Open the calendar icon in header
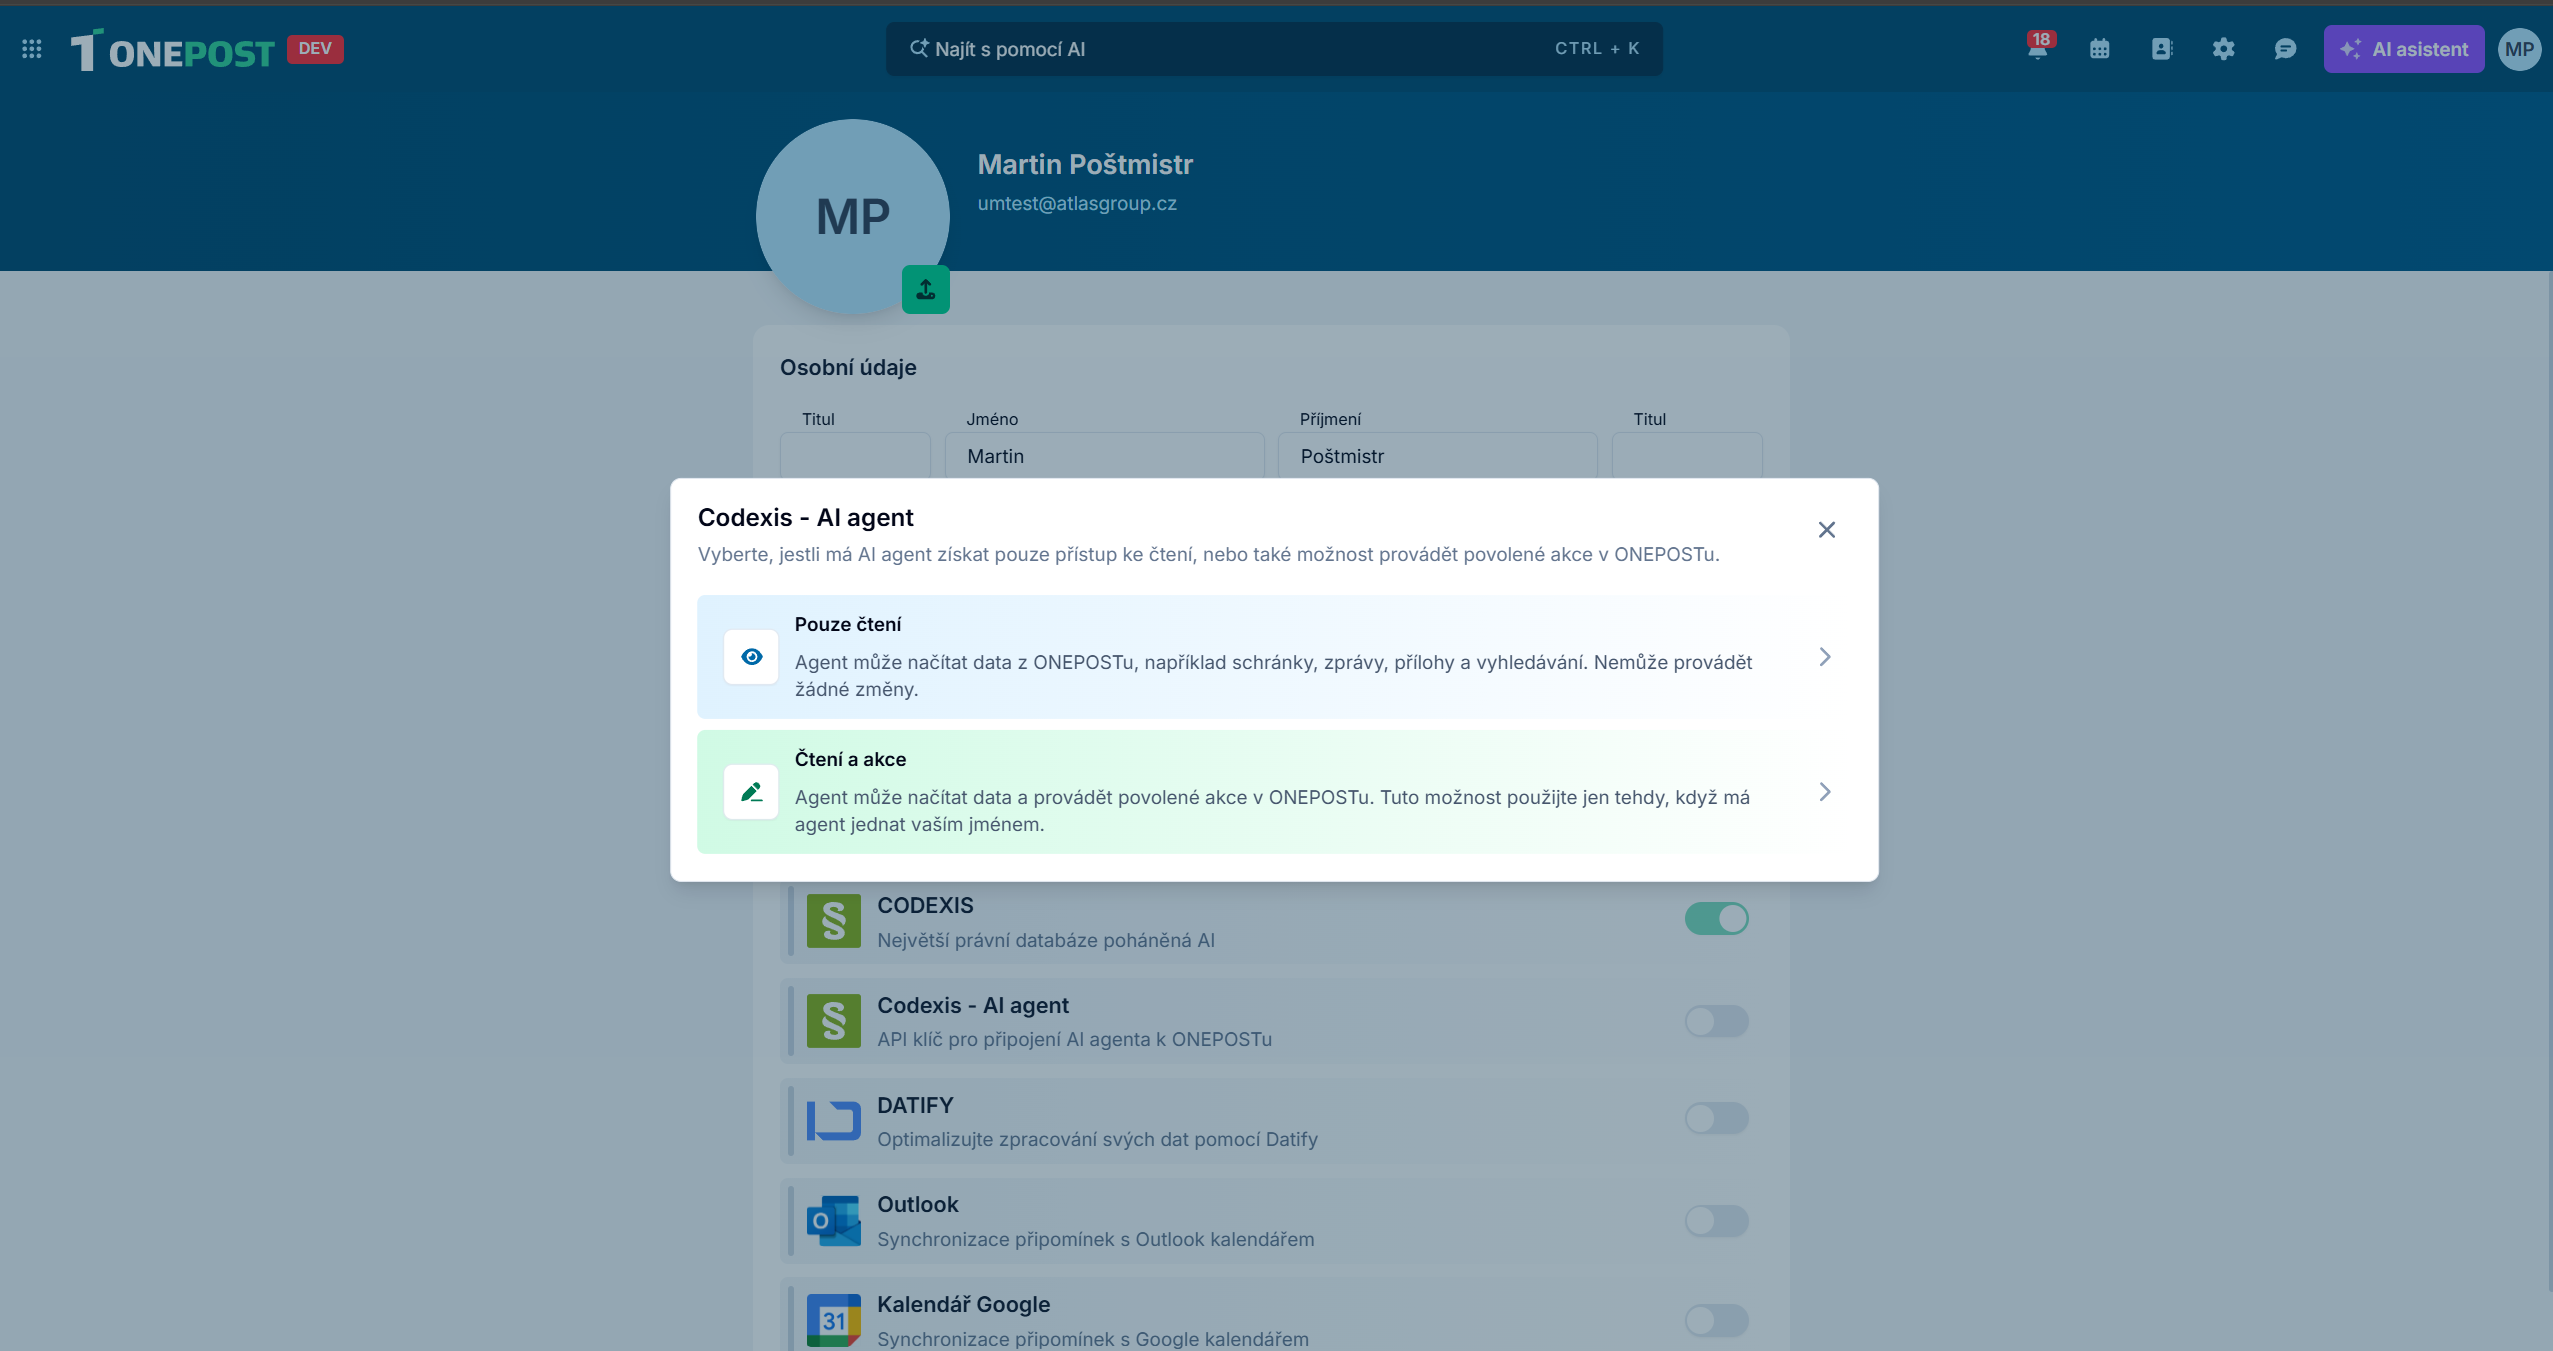This screenshot has height=1351, width=2553. click(2099, 49)
